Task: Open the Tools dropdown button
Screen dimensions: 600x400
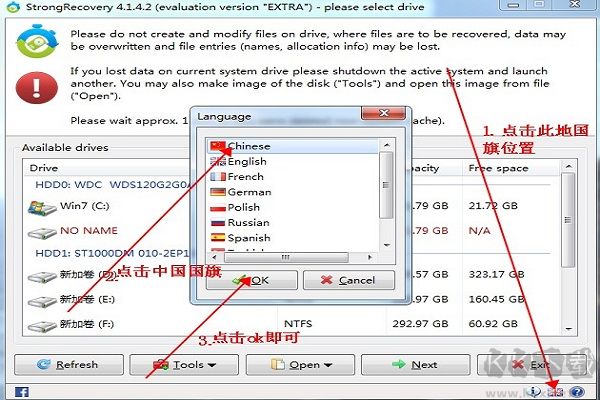Action: [x=184, y=364]
